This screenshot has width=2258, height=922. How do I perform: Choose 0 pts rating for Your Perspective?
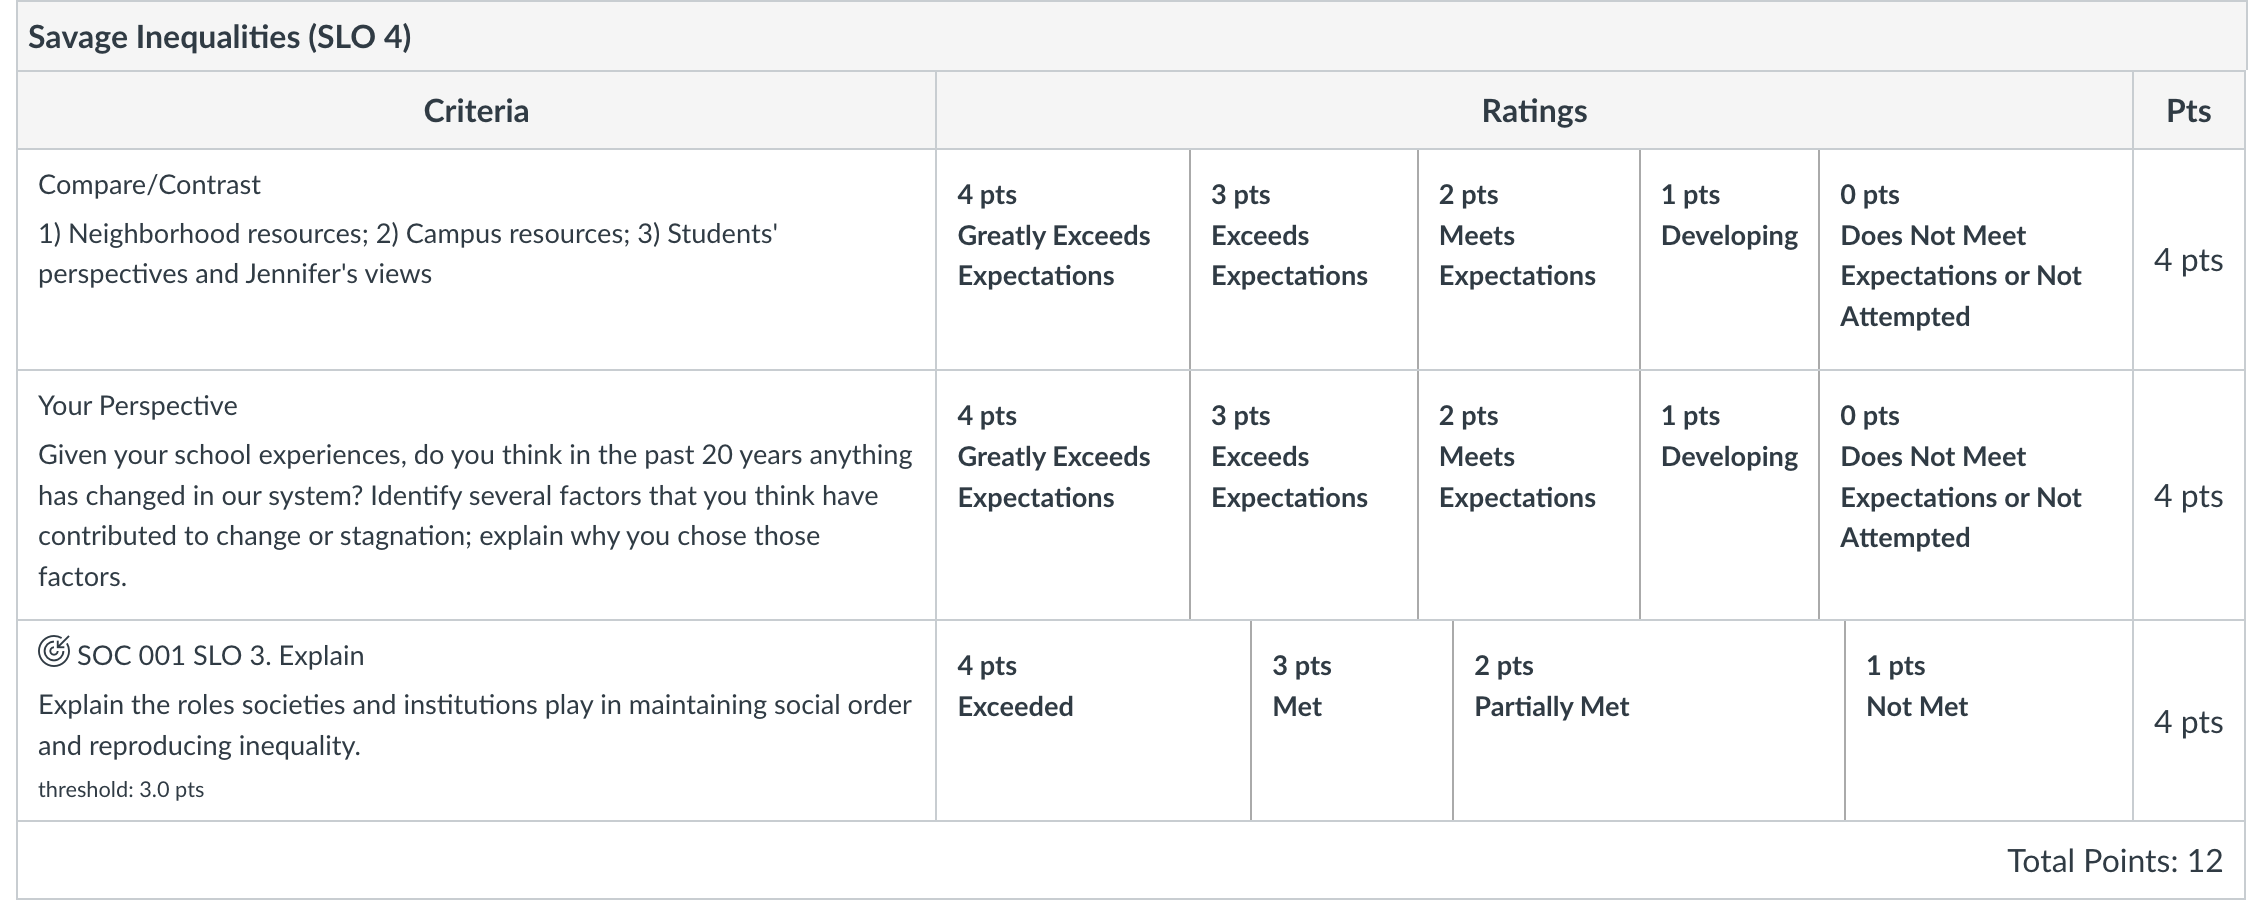pyautogui.click(x=1976, y=495)
